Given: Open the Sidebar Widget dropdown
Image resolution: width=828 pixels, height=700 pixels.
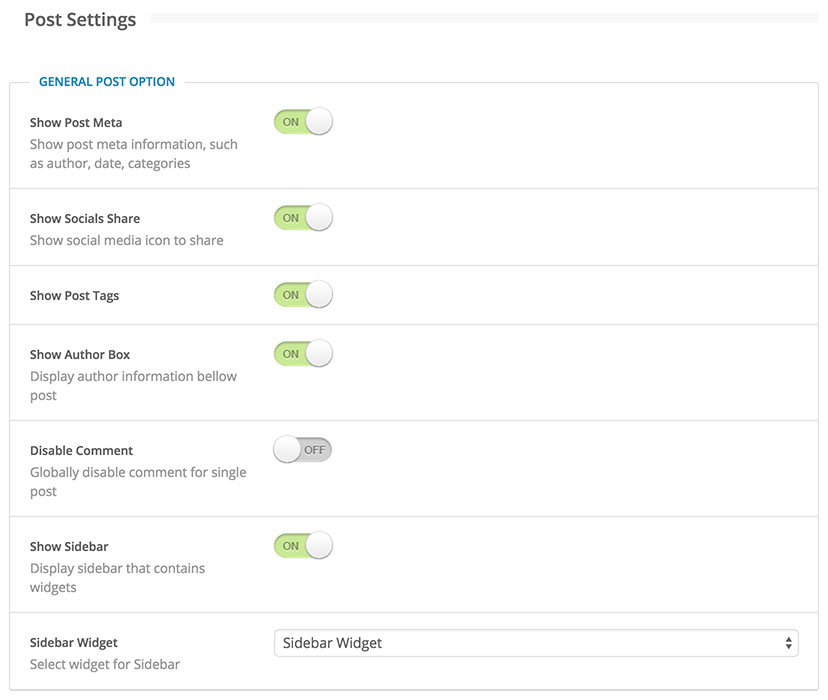Looking at the screenshot, I should coord(536,643).
